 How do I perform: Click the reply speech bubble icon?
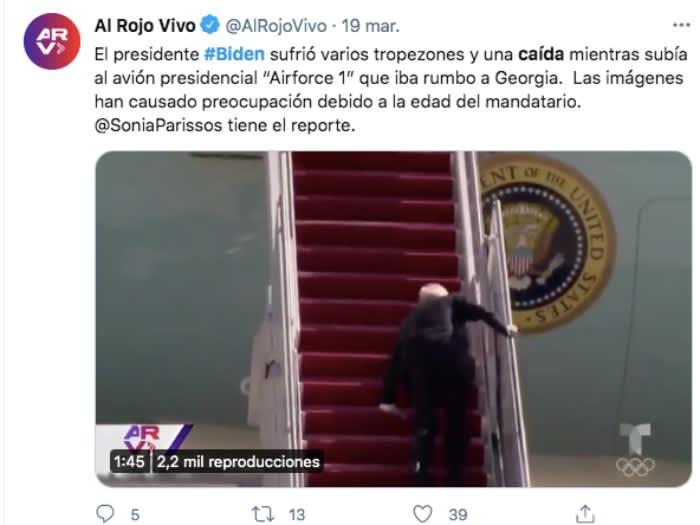click(105, 514)
